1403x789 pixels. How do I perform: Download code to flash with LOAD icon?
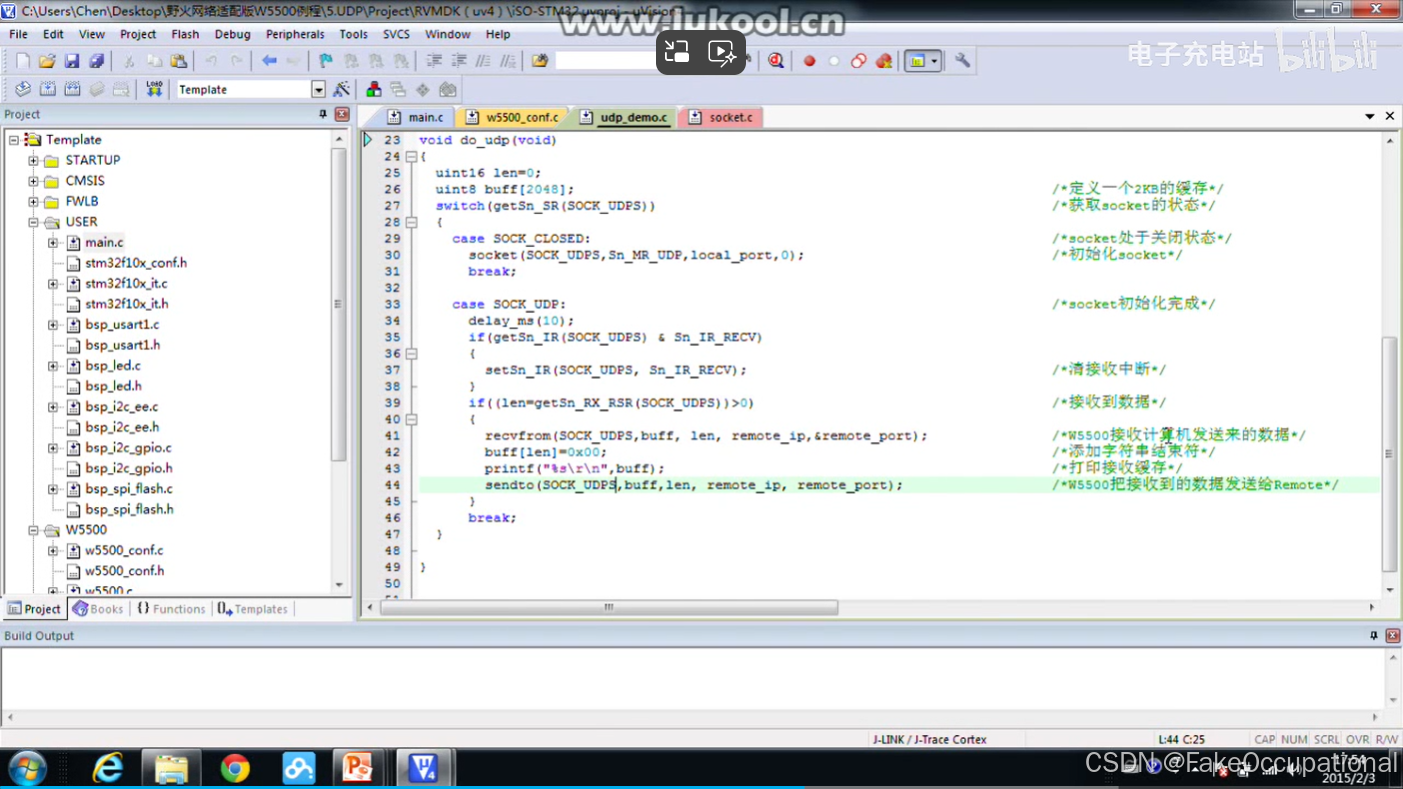point(154,90)
